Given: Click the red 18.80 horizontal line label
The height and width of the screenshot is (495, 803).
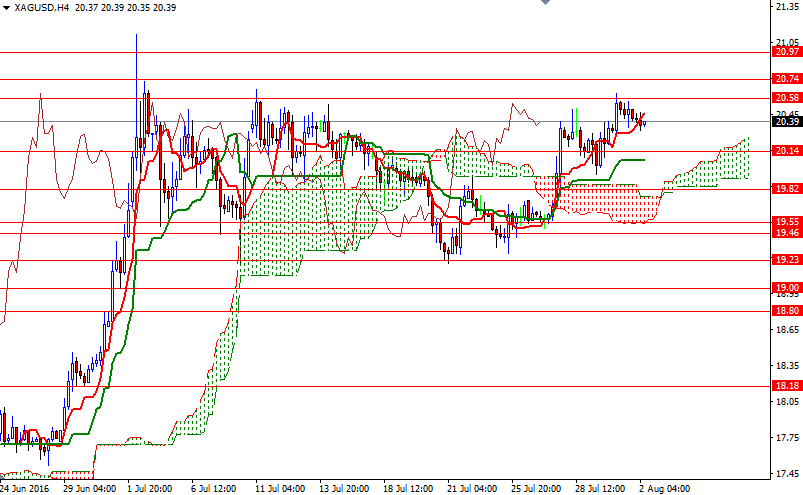Looking at the screenshot, I should pyautogui.click(x=786, y=311).
